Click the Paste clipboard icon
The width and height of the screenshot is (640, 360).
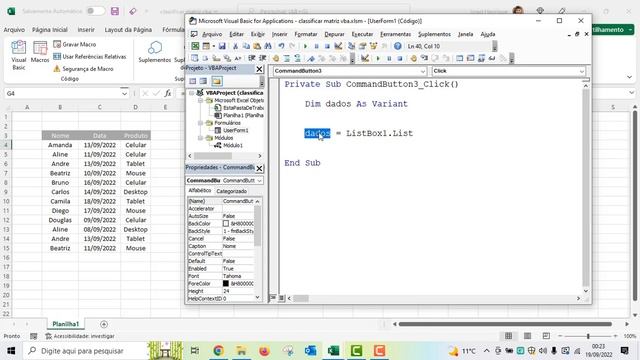[257, 46]
